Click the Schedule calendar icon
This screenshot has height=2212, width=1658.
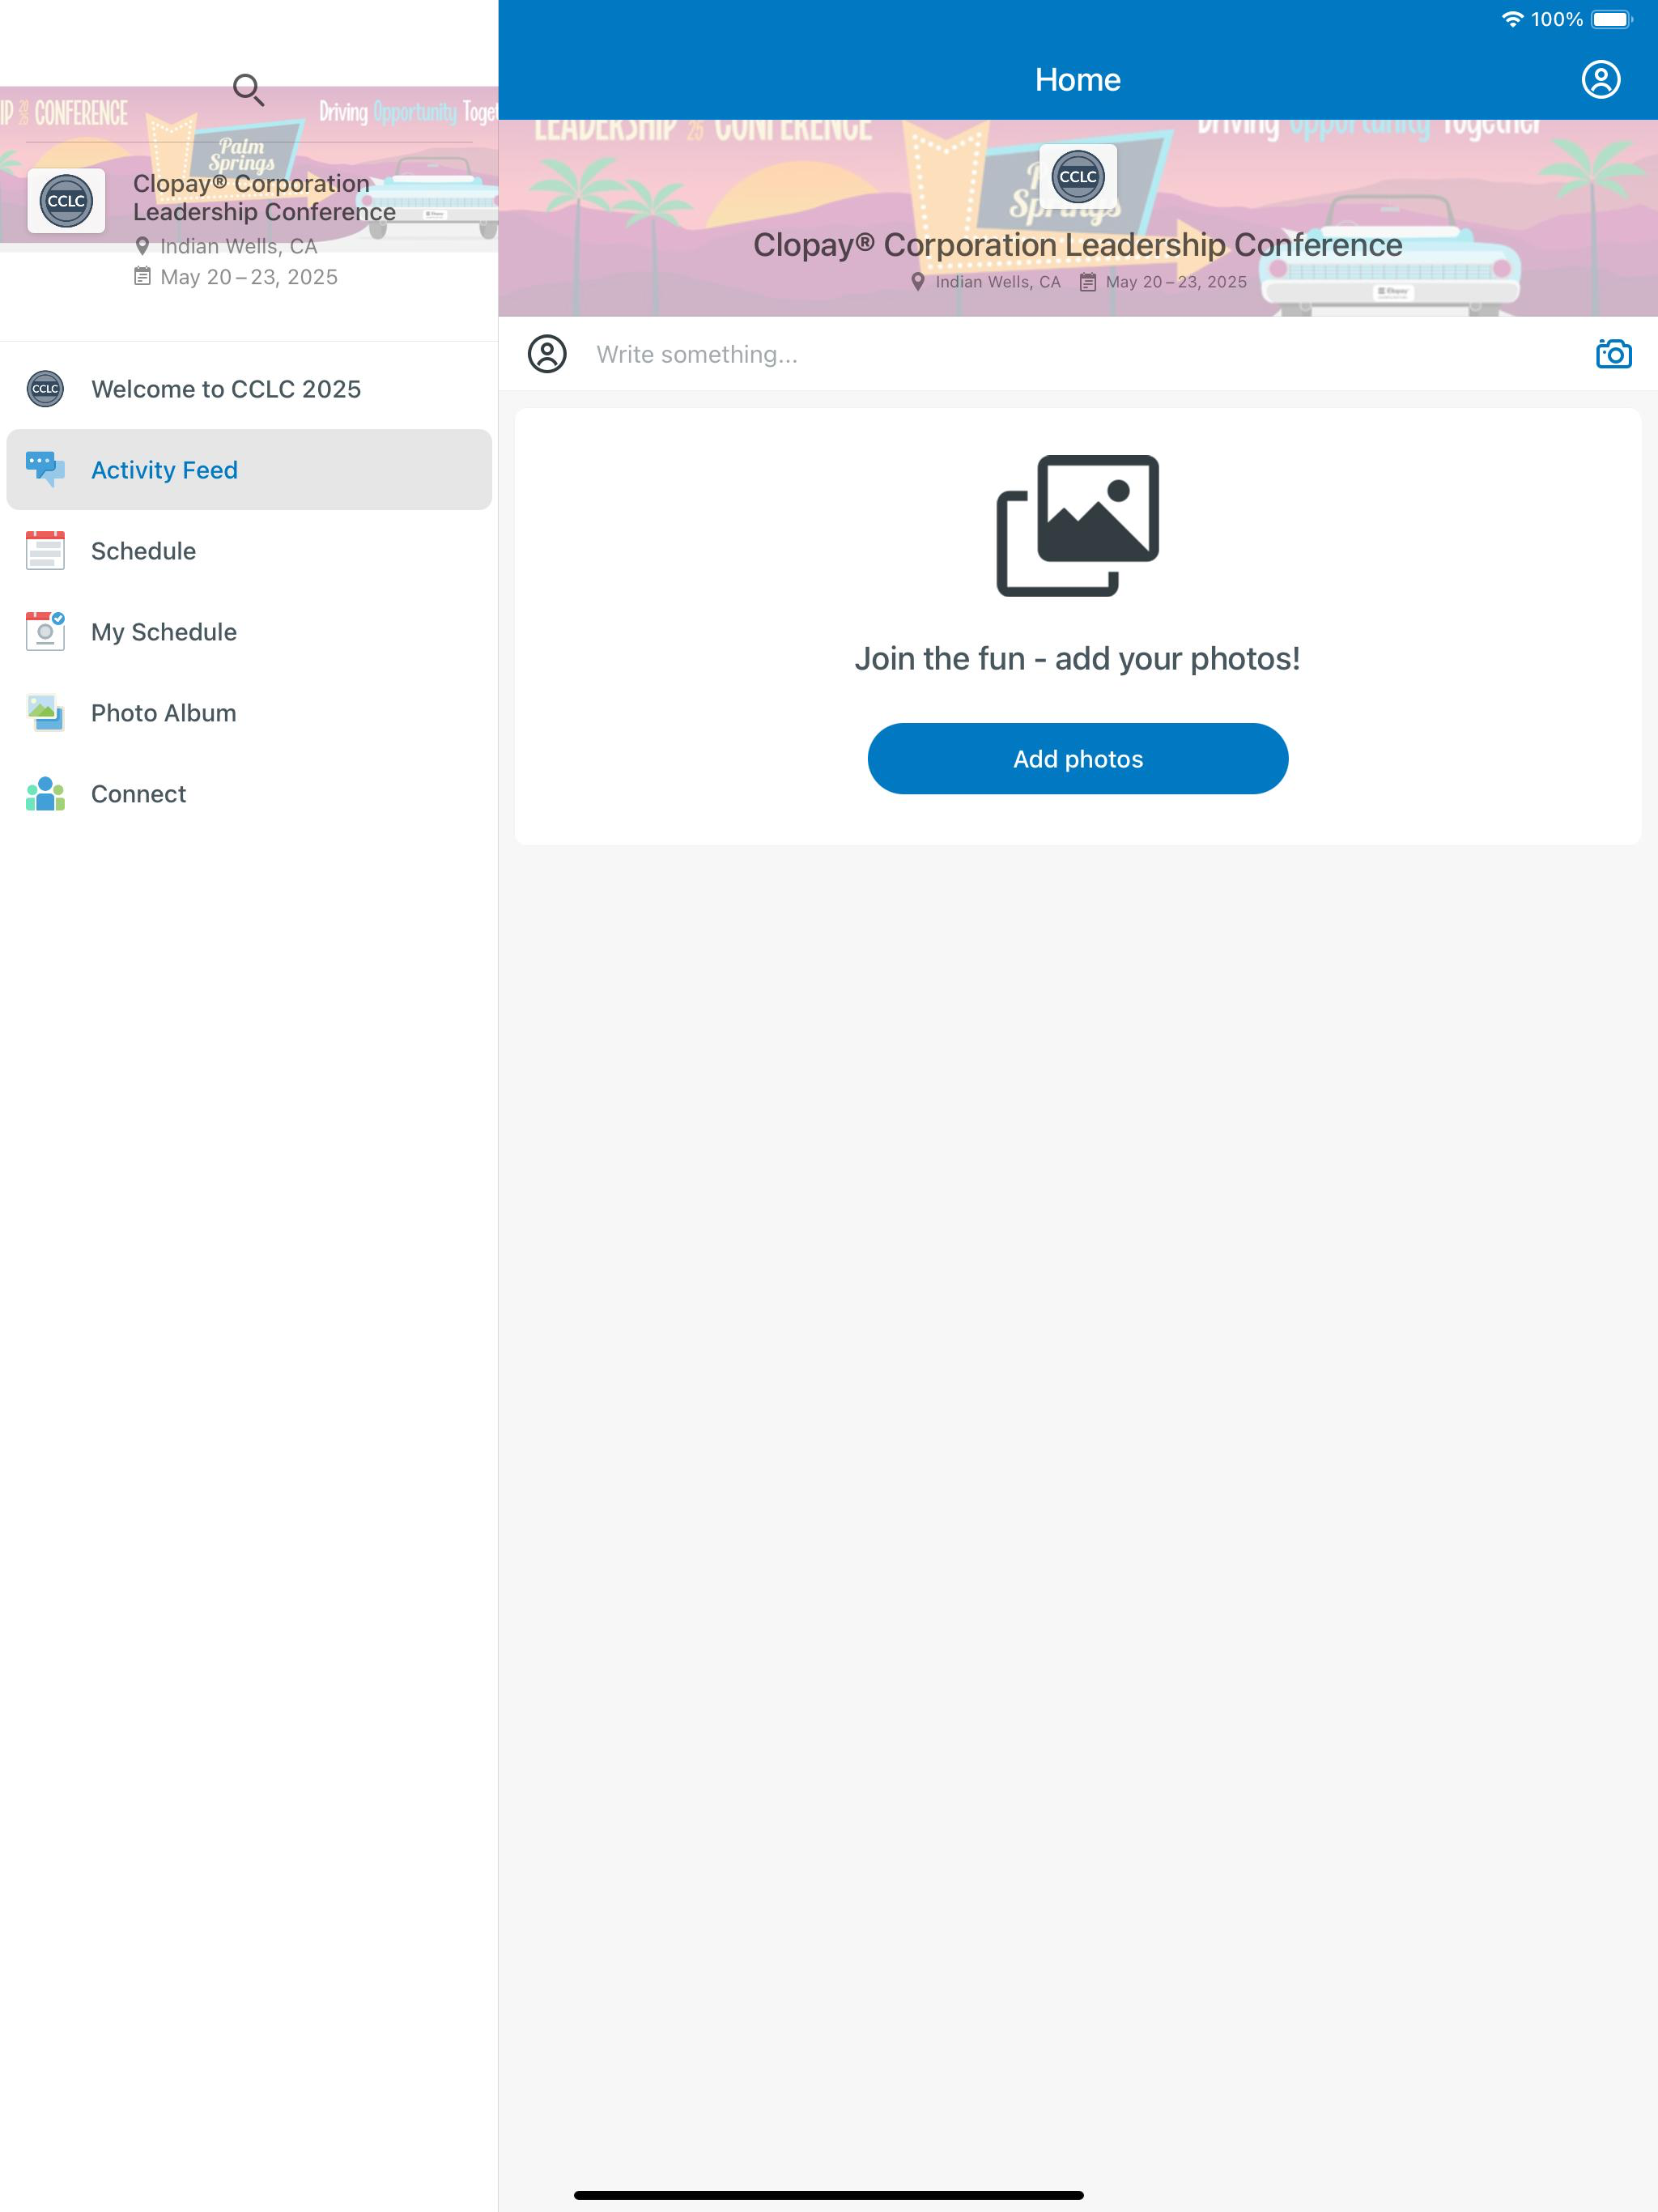[45, 550]
